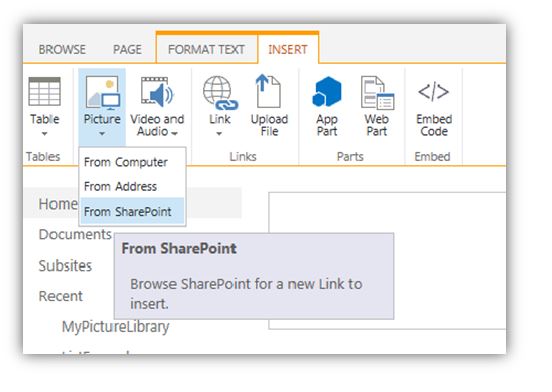Select From SharePoint menu entry
Viewport: 552px width, 392px height.
tap(132, 211)
